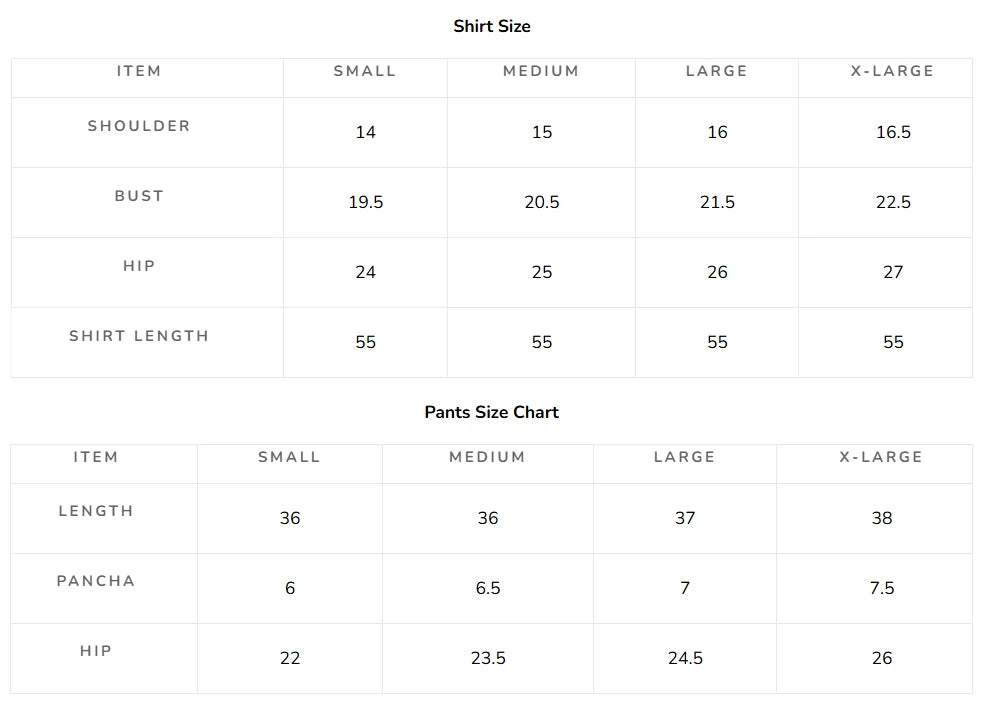Select the pancha value 6.5
983x708 pixels.
coord(488,588)
